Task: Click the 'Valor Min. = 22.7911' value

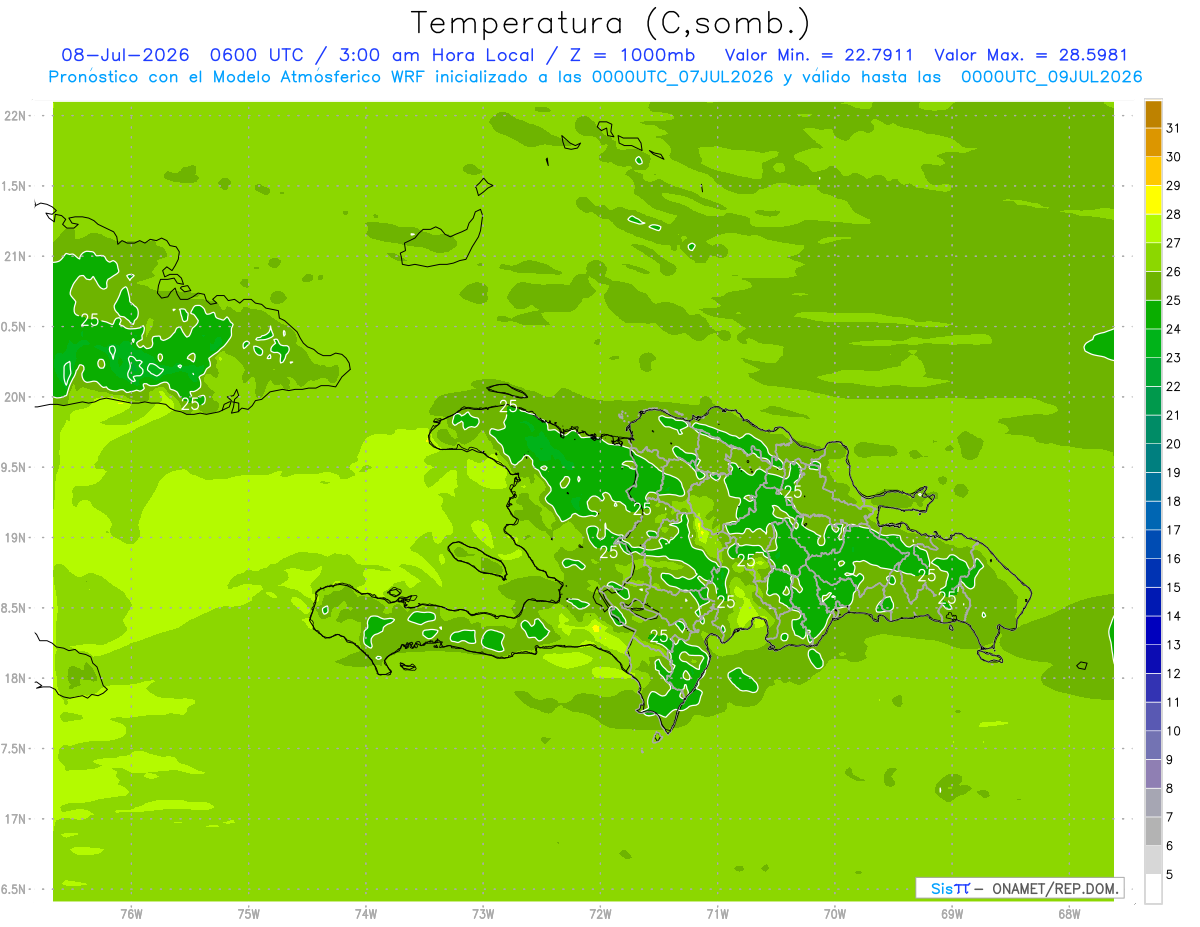Action: coord(819,55)
